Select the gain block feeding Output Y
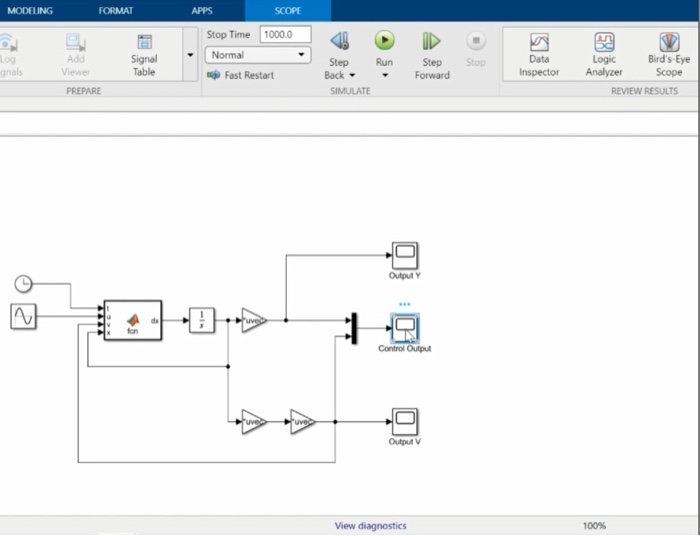 pos(254,320)
